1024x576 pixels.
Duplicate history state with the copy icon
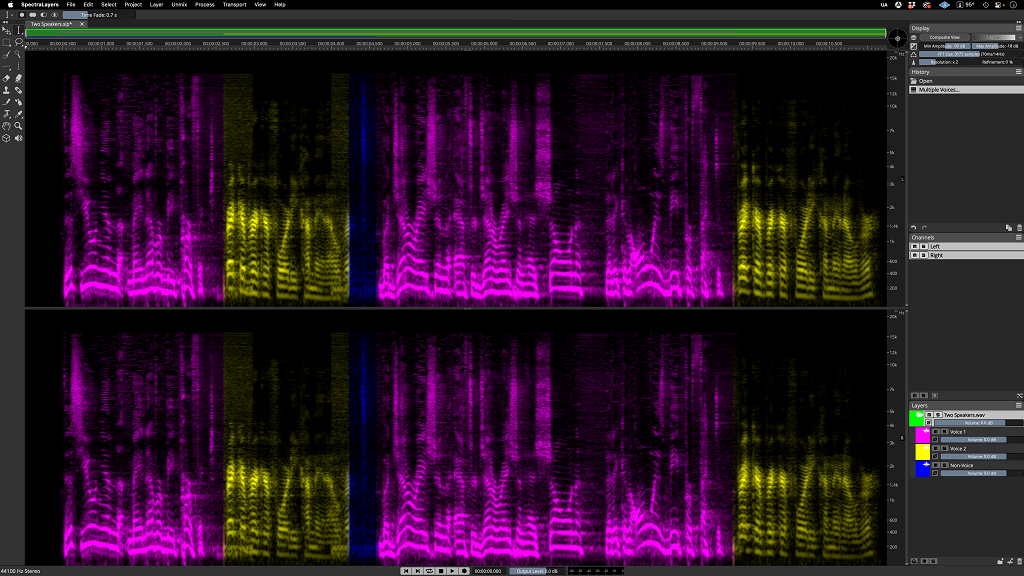tap(1009, 227)
